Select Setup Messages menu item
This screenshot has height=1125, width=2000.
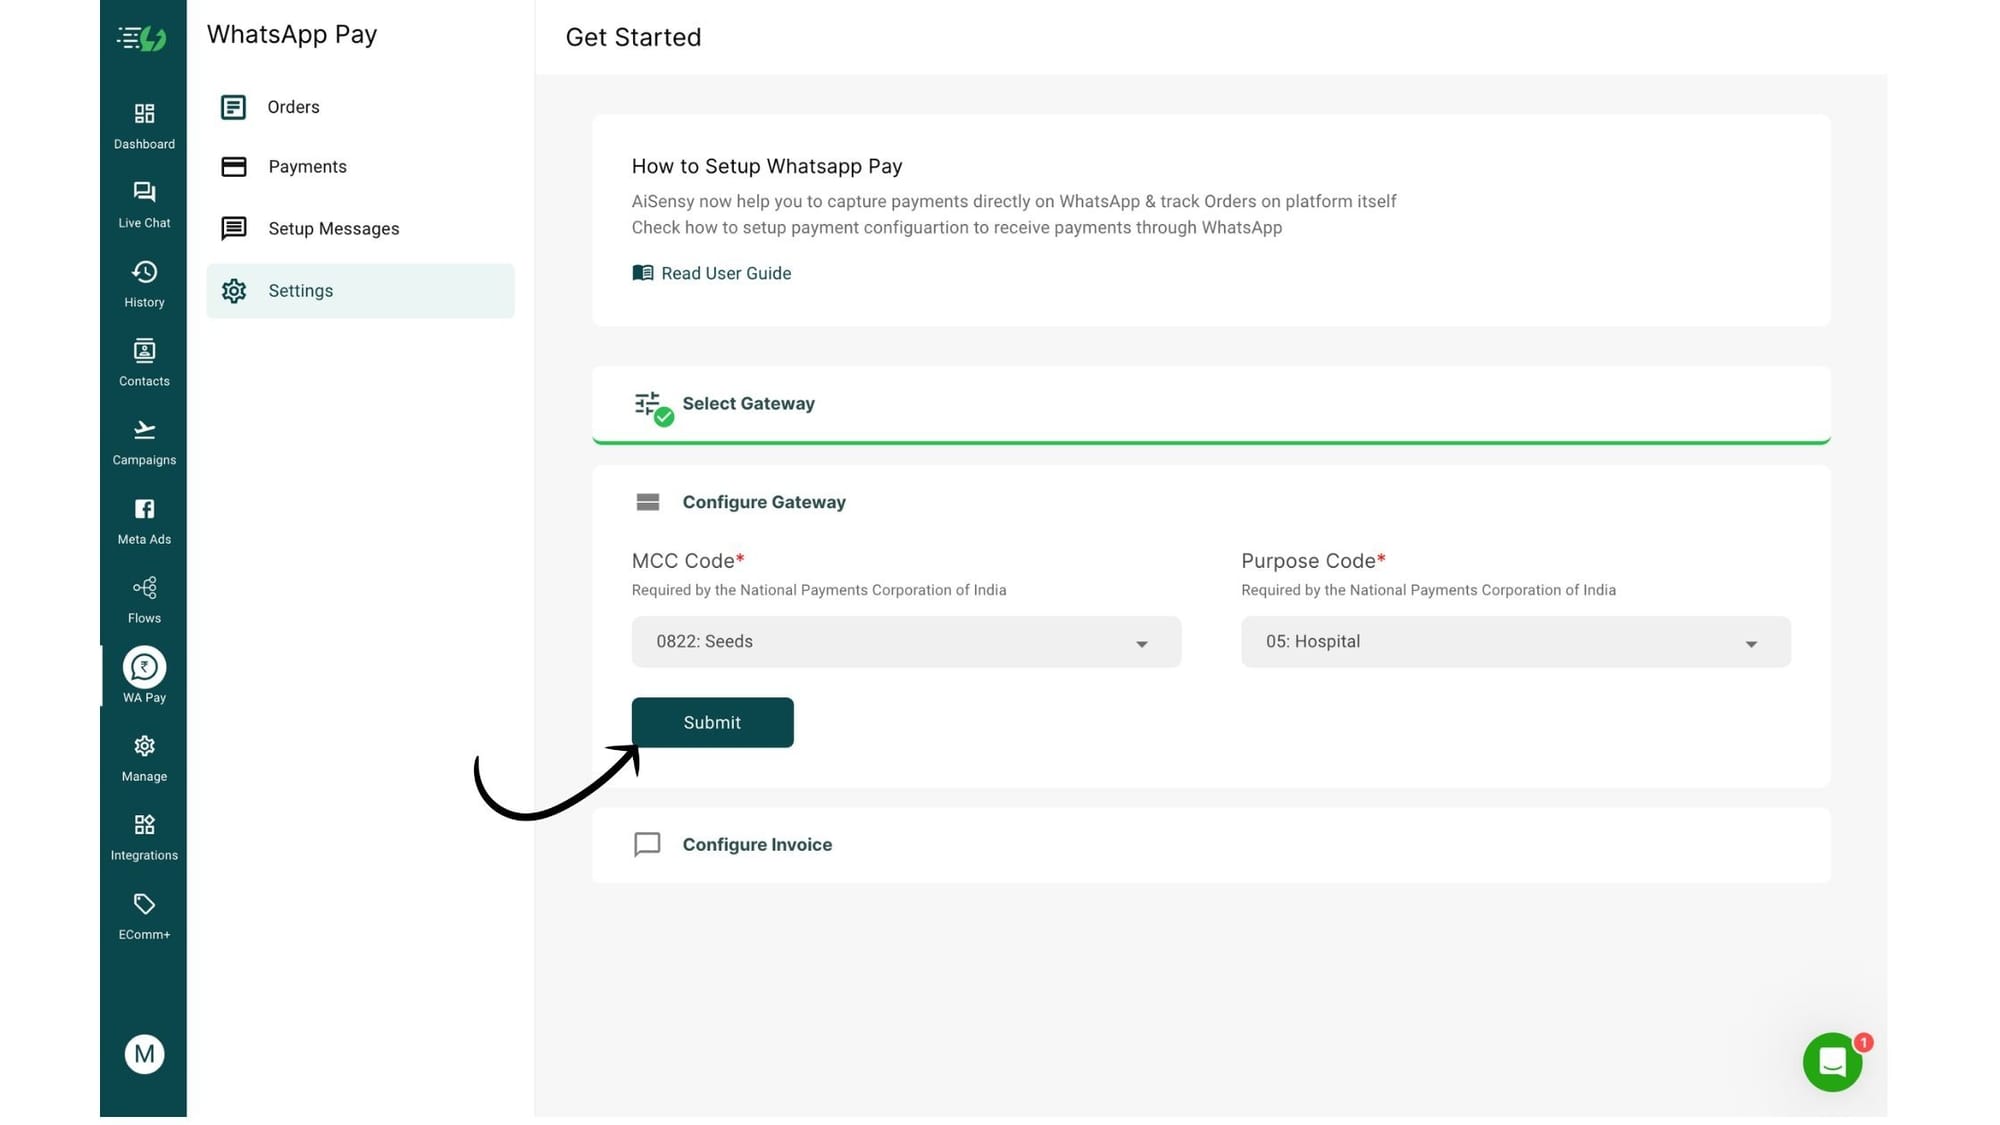coord(333,229)
